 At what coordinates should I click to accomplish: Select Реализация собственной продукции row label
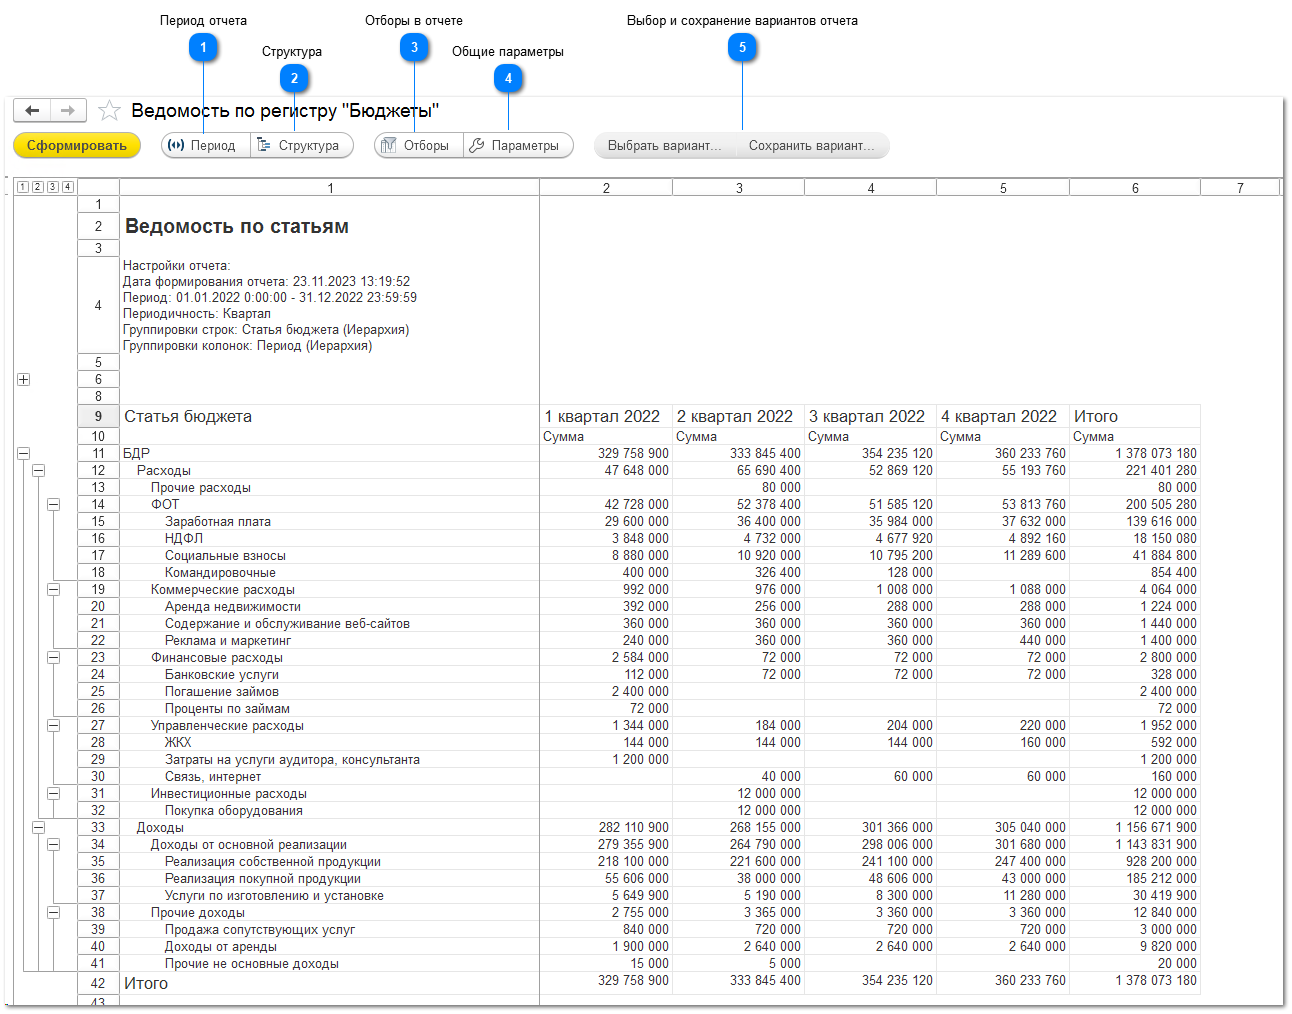pyautogui.click(x=273, y=861)
